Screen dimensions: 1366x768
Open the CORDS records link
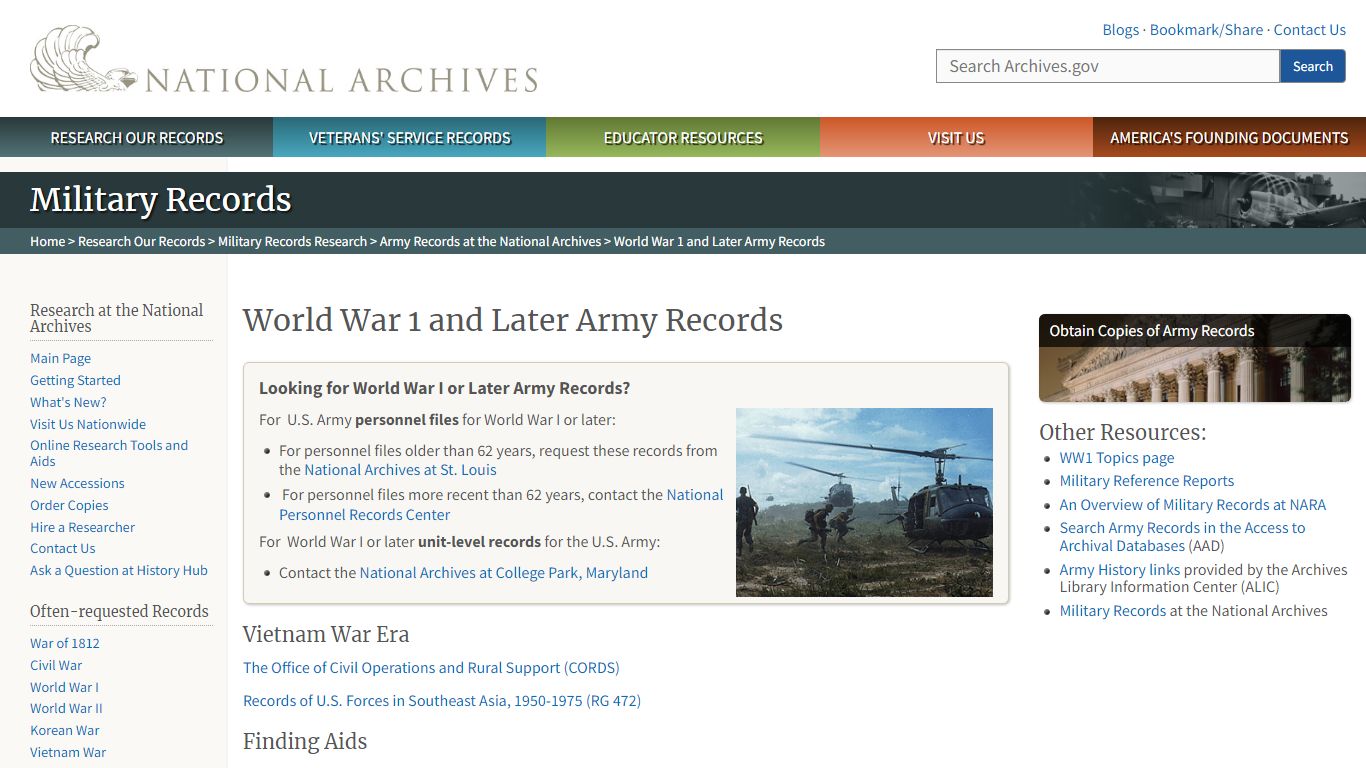[x=431, y=668]
